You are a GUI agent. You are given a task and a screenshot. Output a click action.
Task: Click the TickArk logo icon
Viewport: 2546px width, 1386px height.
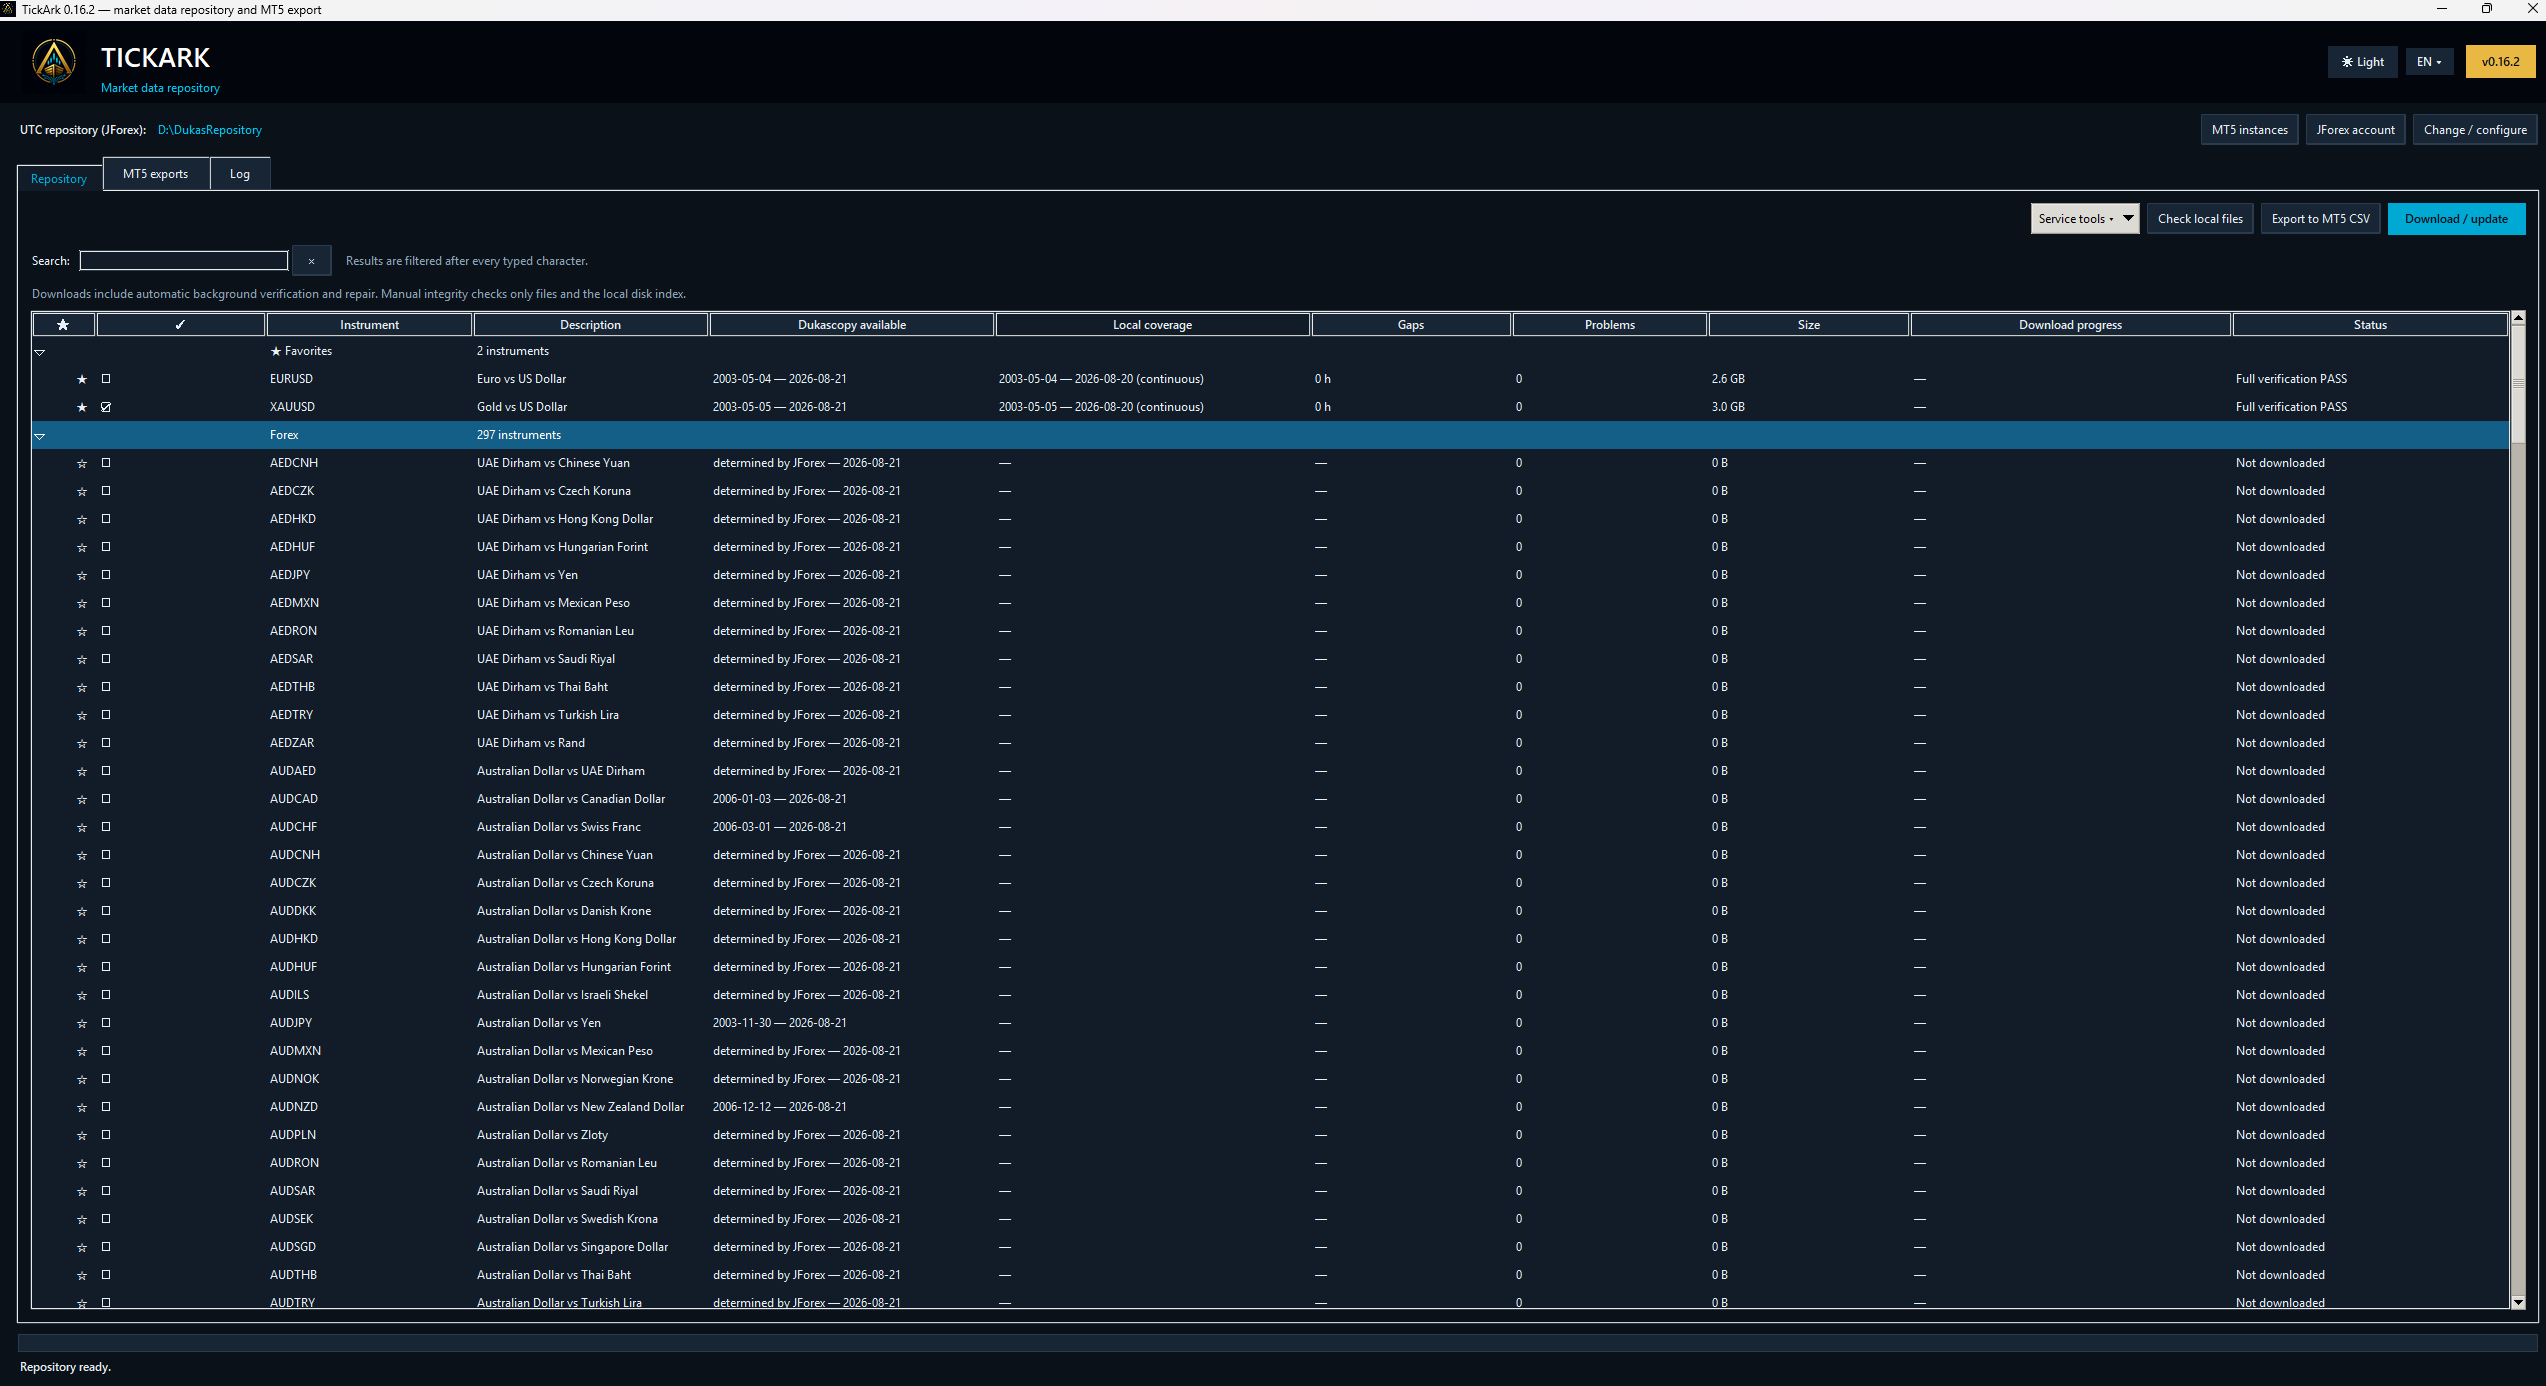coord(54,62)
